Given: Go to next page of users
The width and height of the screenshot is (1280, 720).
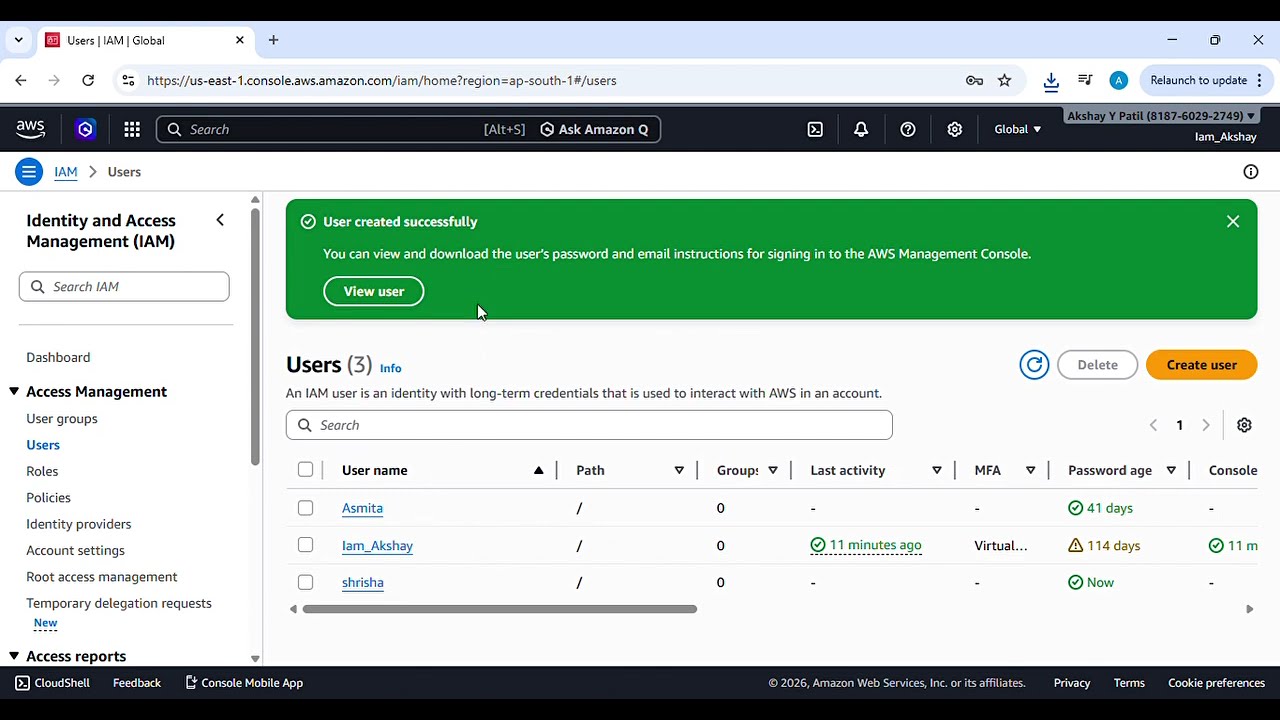Looking at the screenshot, I should click(x=1206, y=425).
